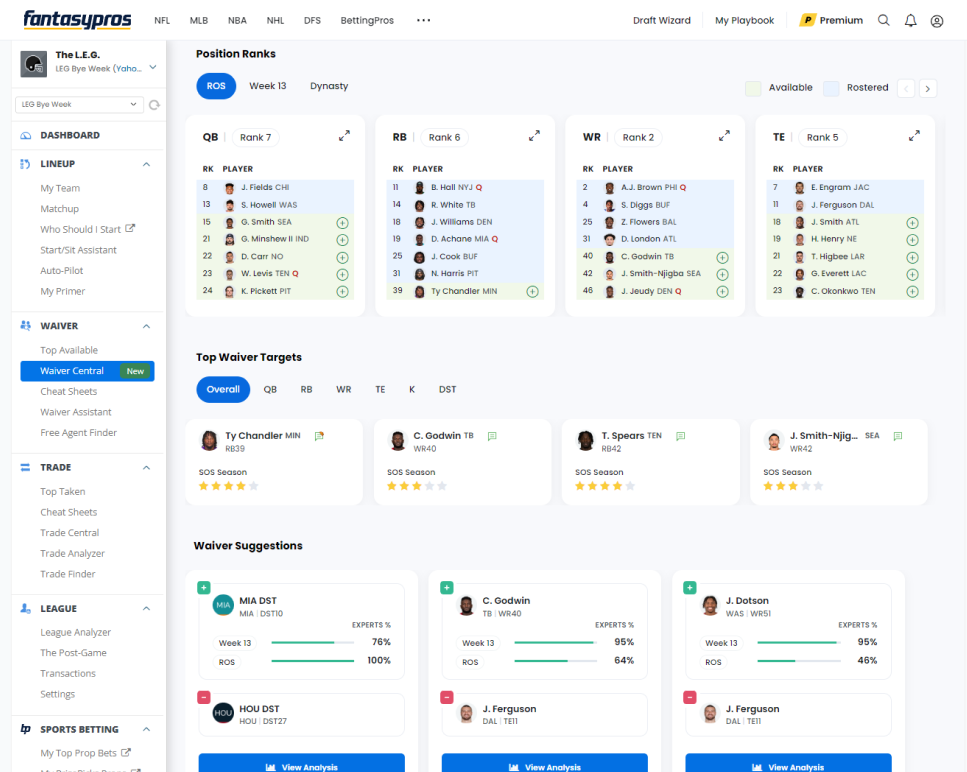Collapse the WAIVER sidebar section

[x=146, y=326]
